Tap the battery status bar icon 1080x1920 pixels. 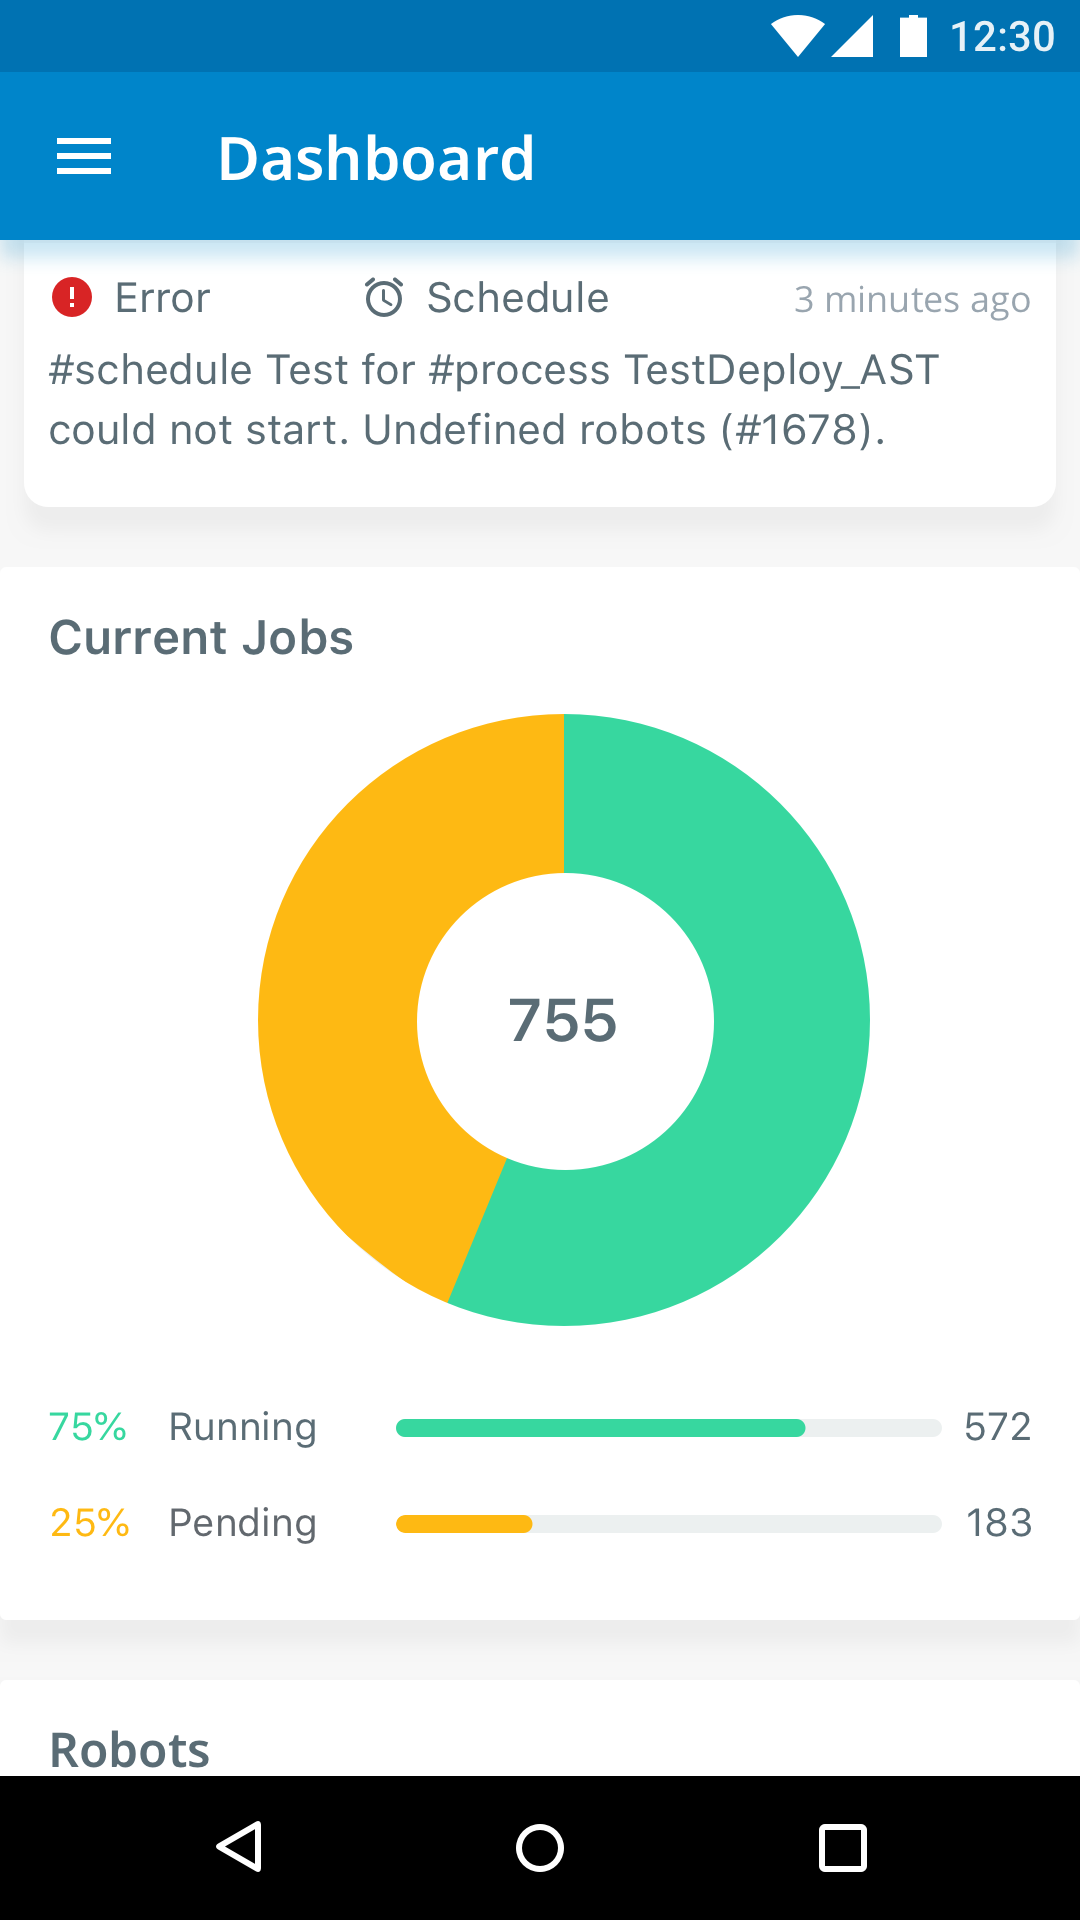[913, 36]
